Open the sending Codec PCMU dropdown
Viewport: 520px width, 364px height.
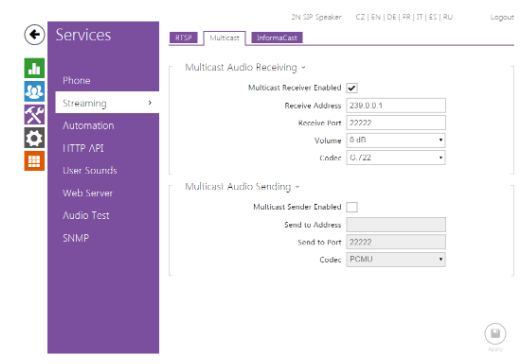pos(396,259)
